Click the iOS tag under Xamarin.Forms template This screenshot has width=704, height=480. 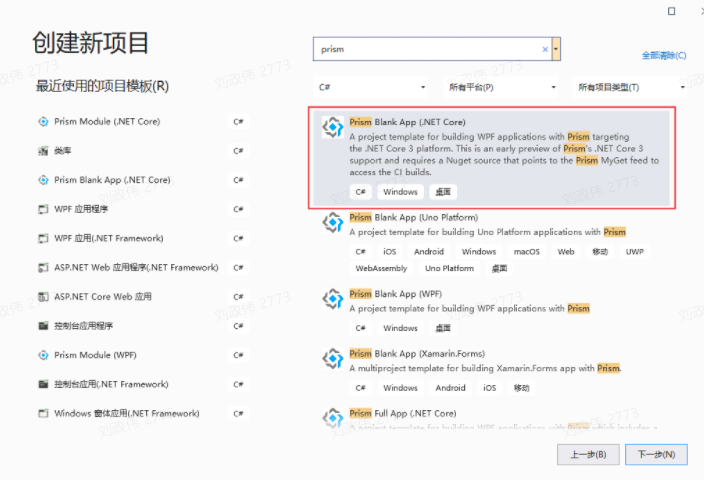[489, 388]
